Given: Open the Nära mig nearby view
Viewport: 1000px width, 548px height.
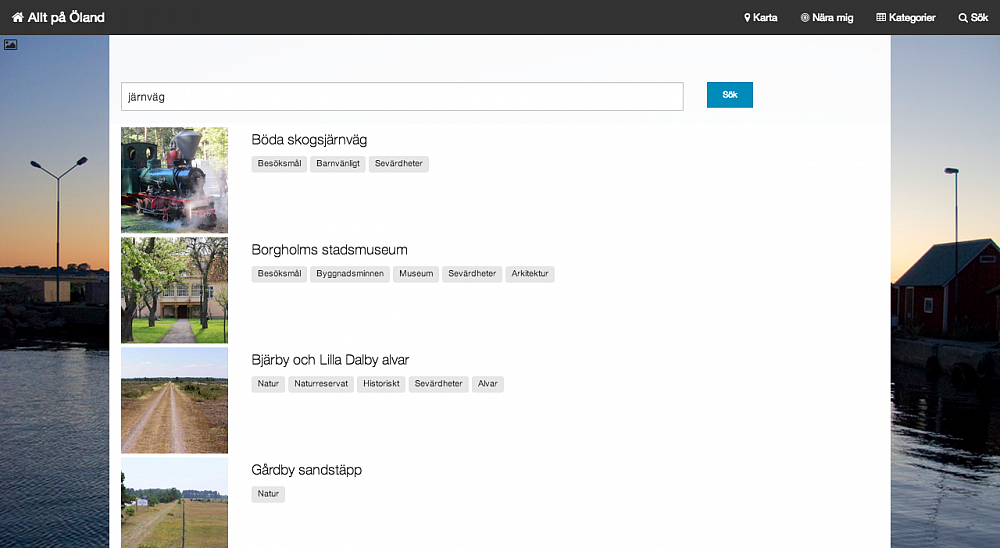Looking at the screenshot, I should (827, 17).
